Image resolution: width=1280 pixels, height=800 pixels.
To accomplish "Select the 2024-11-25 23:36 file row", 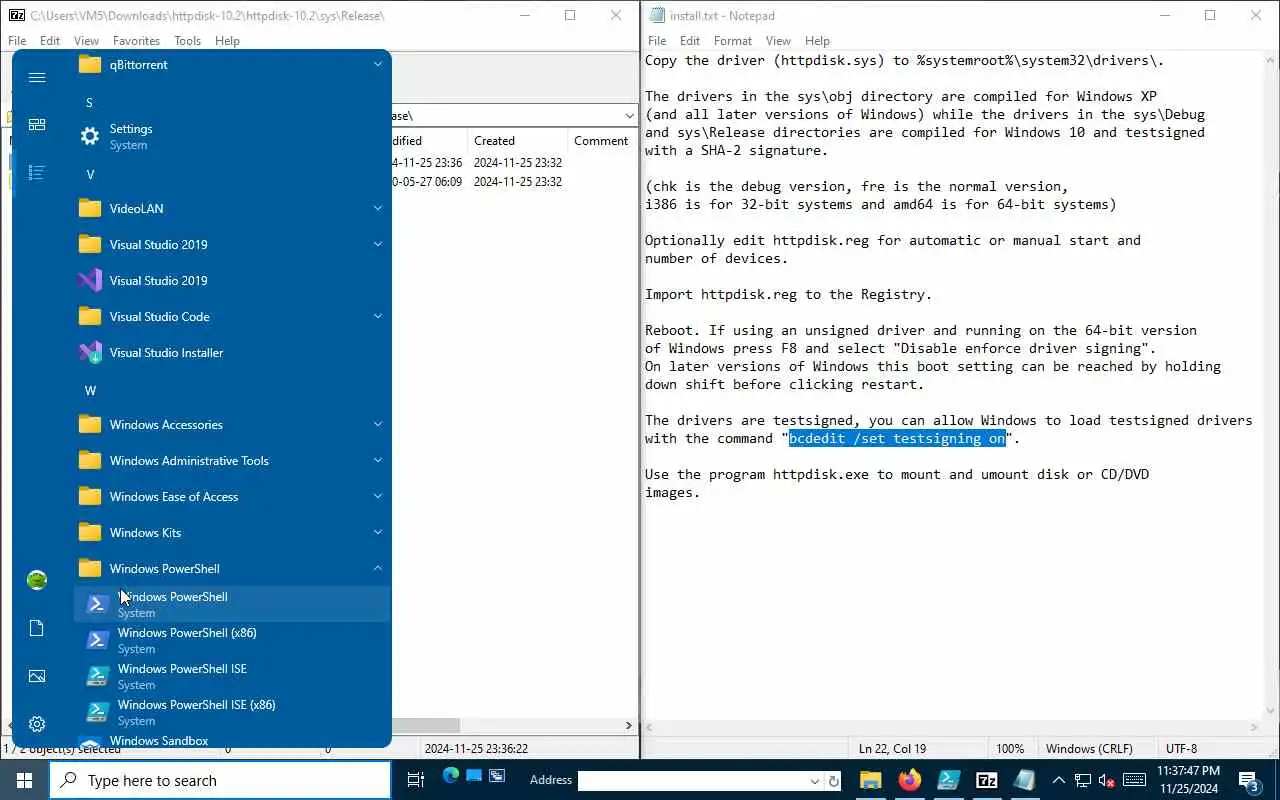I will [515, 162].
